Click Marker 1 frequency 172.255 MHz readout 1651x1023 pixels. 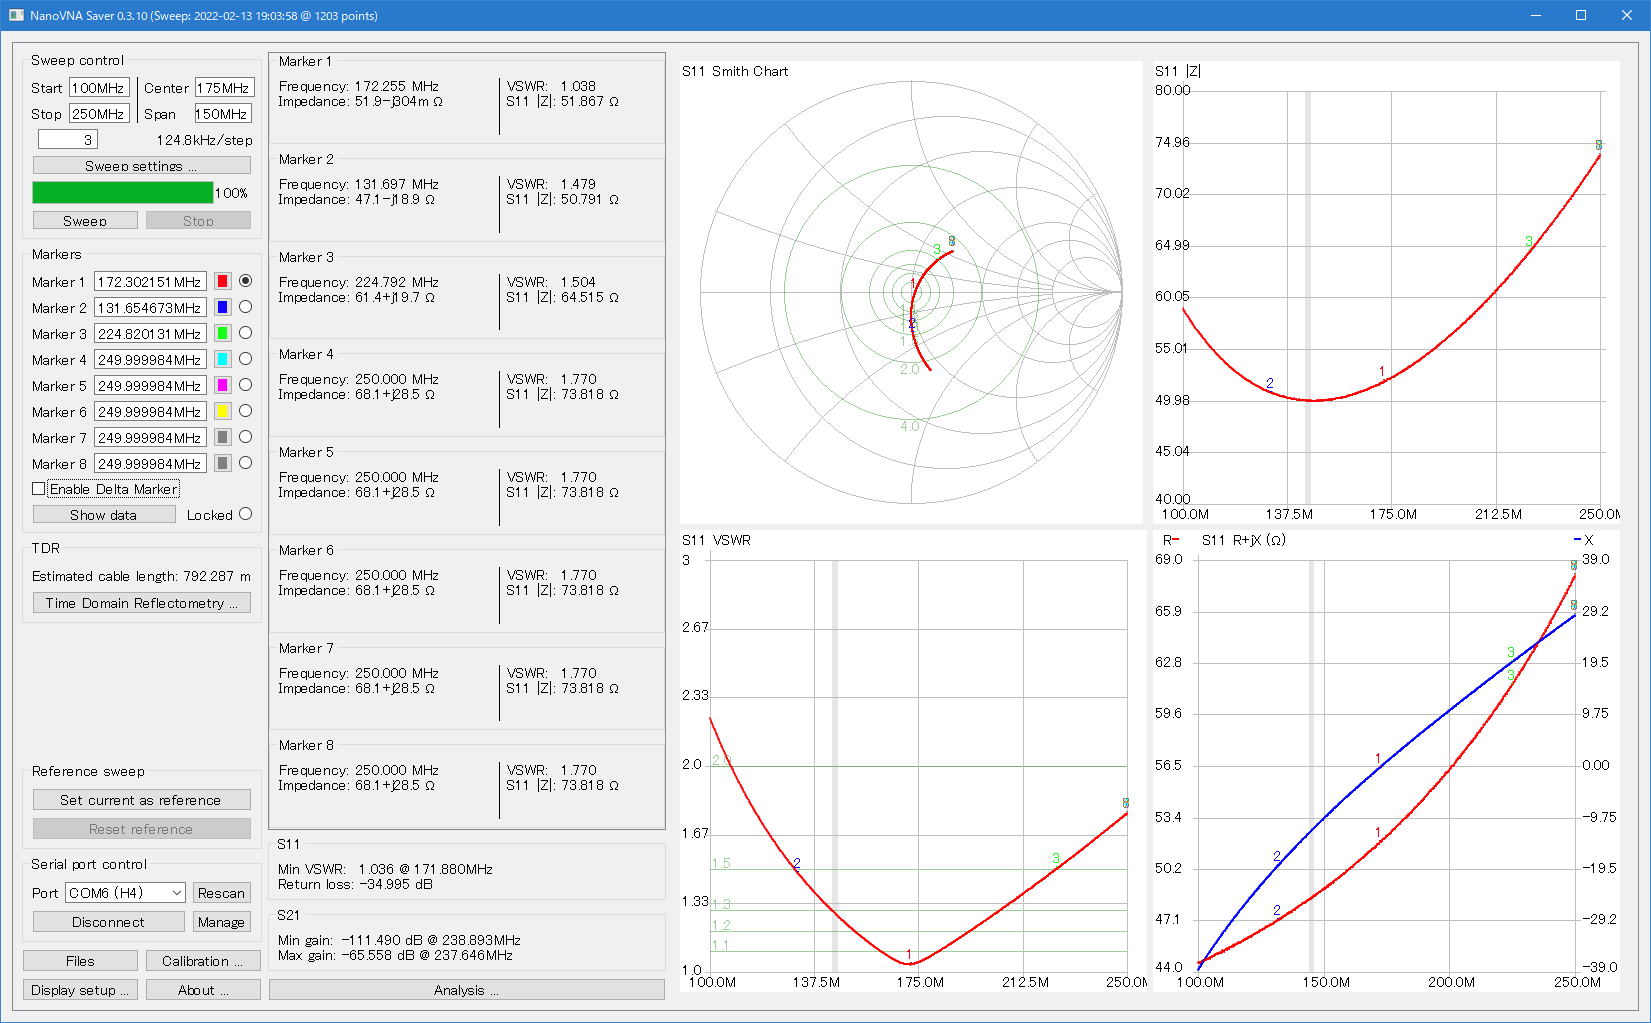pyautogui.click(x=359, y=86)
